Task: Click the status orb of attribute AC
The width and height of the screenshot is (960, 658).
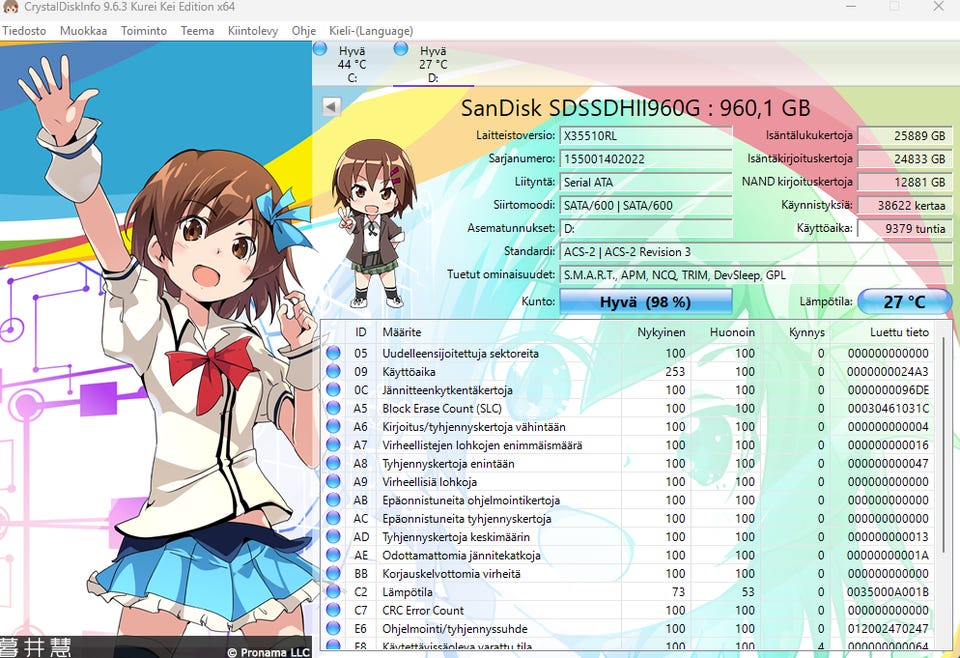Action: (x=333, y=518)
